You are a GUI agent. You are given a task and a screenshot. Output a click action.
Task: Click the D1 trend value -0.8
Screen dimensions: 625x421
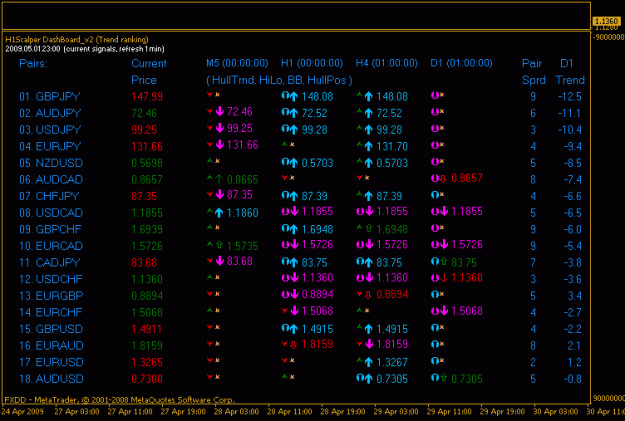click(x=572, y=379)
